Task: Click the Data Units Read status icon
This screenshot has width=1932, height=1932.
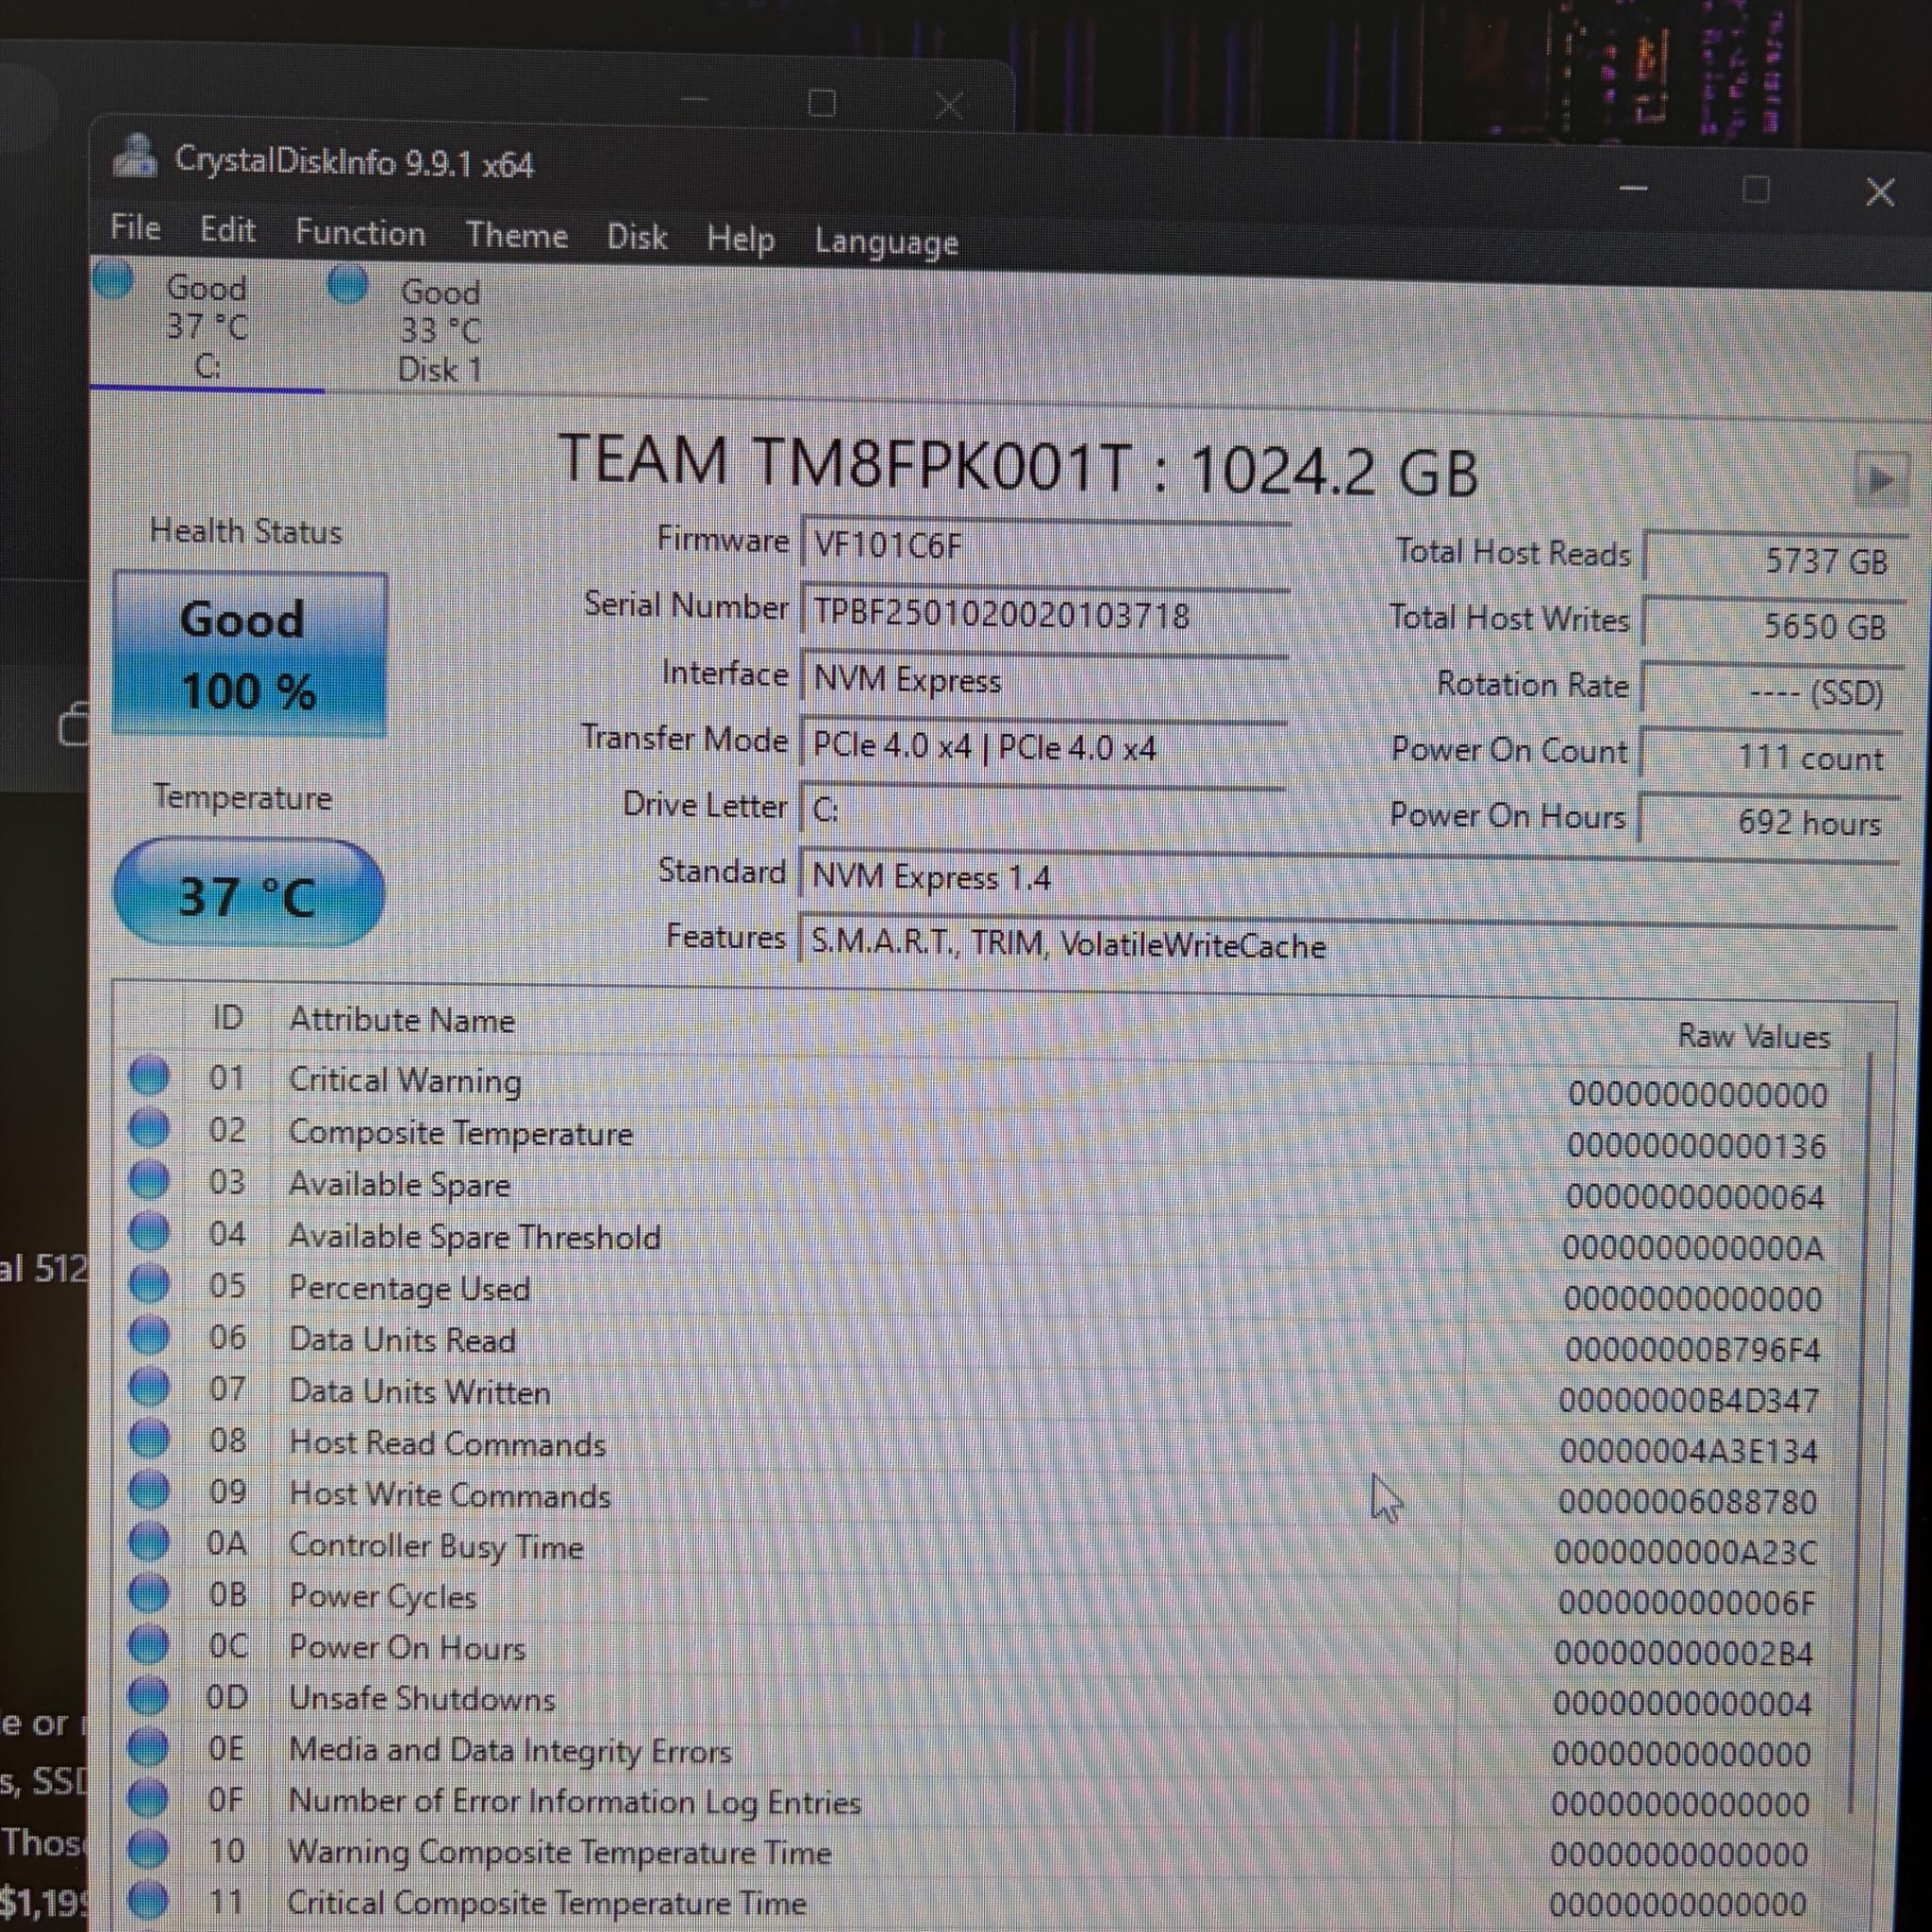Action: pos(150,1335)
